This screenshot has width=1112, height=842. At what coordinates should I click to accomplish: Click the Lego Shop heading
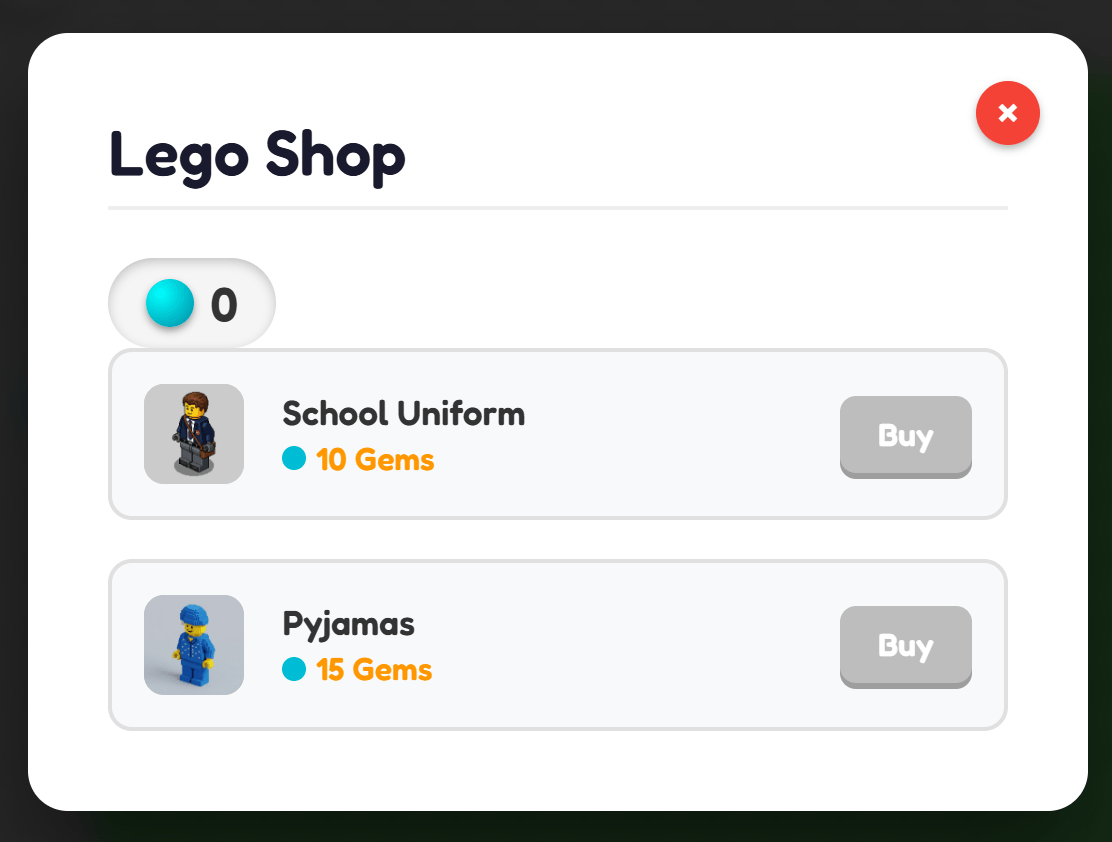(x=257, y=157)
